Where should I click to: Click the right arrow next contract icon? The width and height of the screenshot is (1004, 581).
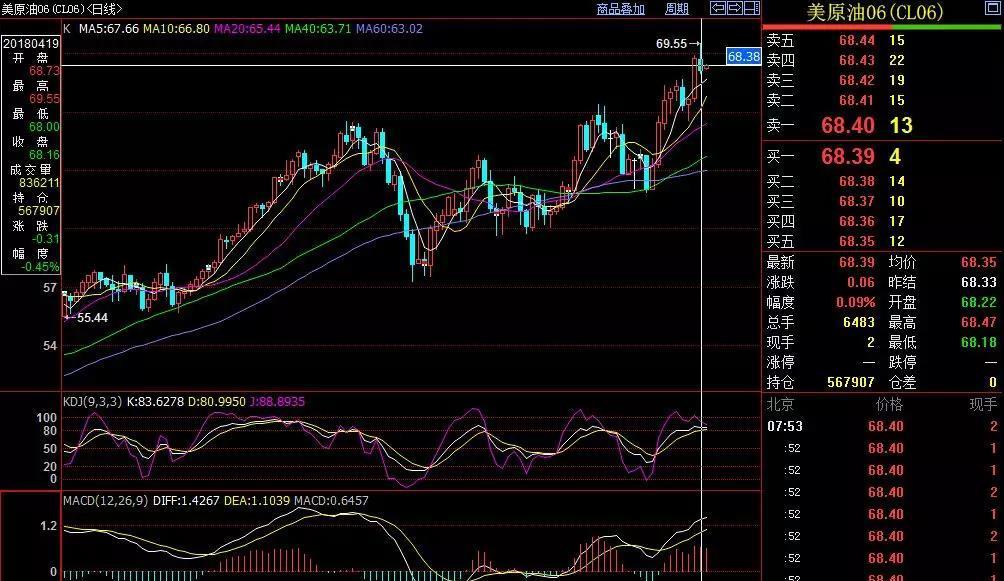734,8
